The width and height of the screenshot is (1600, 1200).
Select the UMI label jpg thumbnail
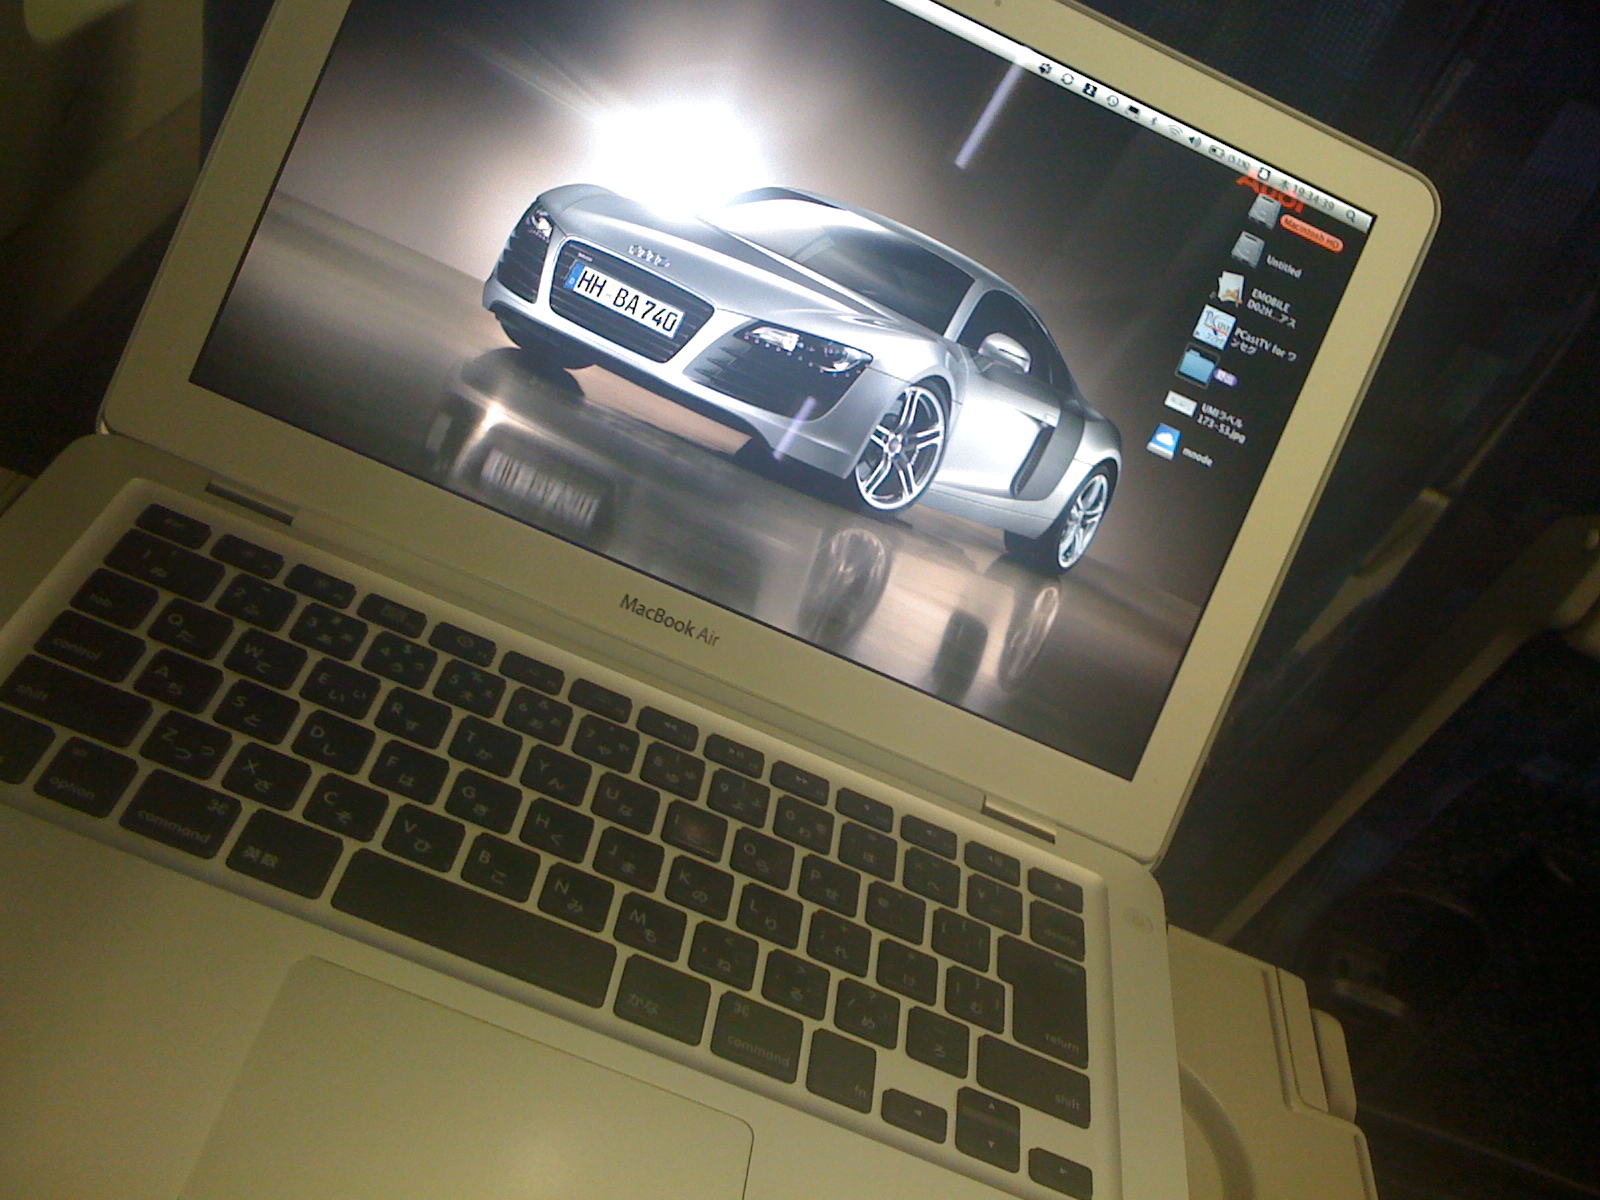[1181, 404]
